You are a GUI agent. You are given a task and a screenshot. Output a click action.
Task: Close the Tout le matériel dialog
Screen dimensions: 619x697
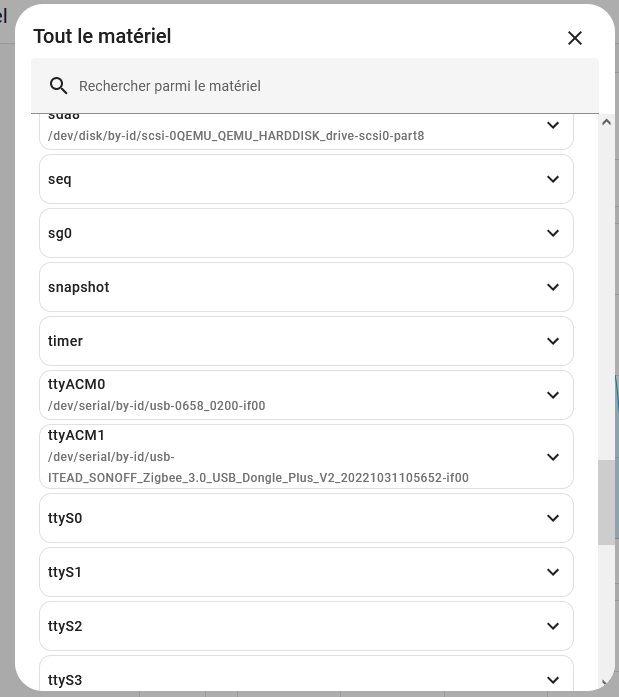575,38
